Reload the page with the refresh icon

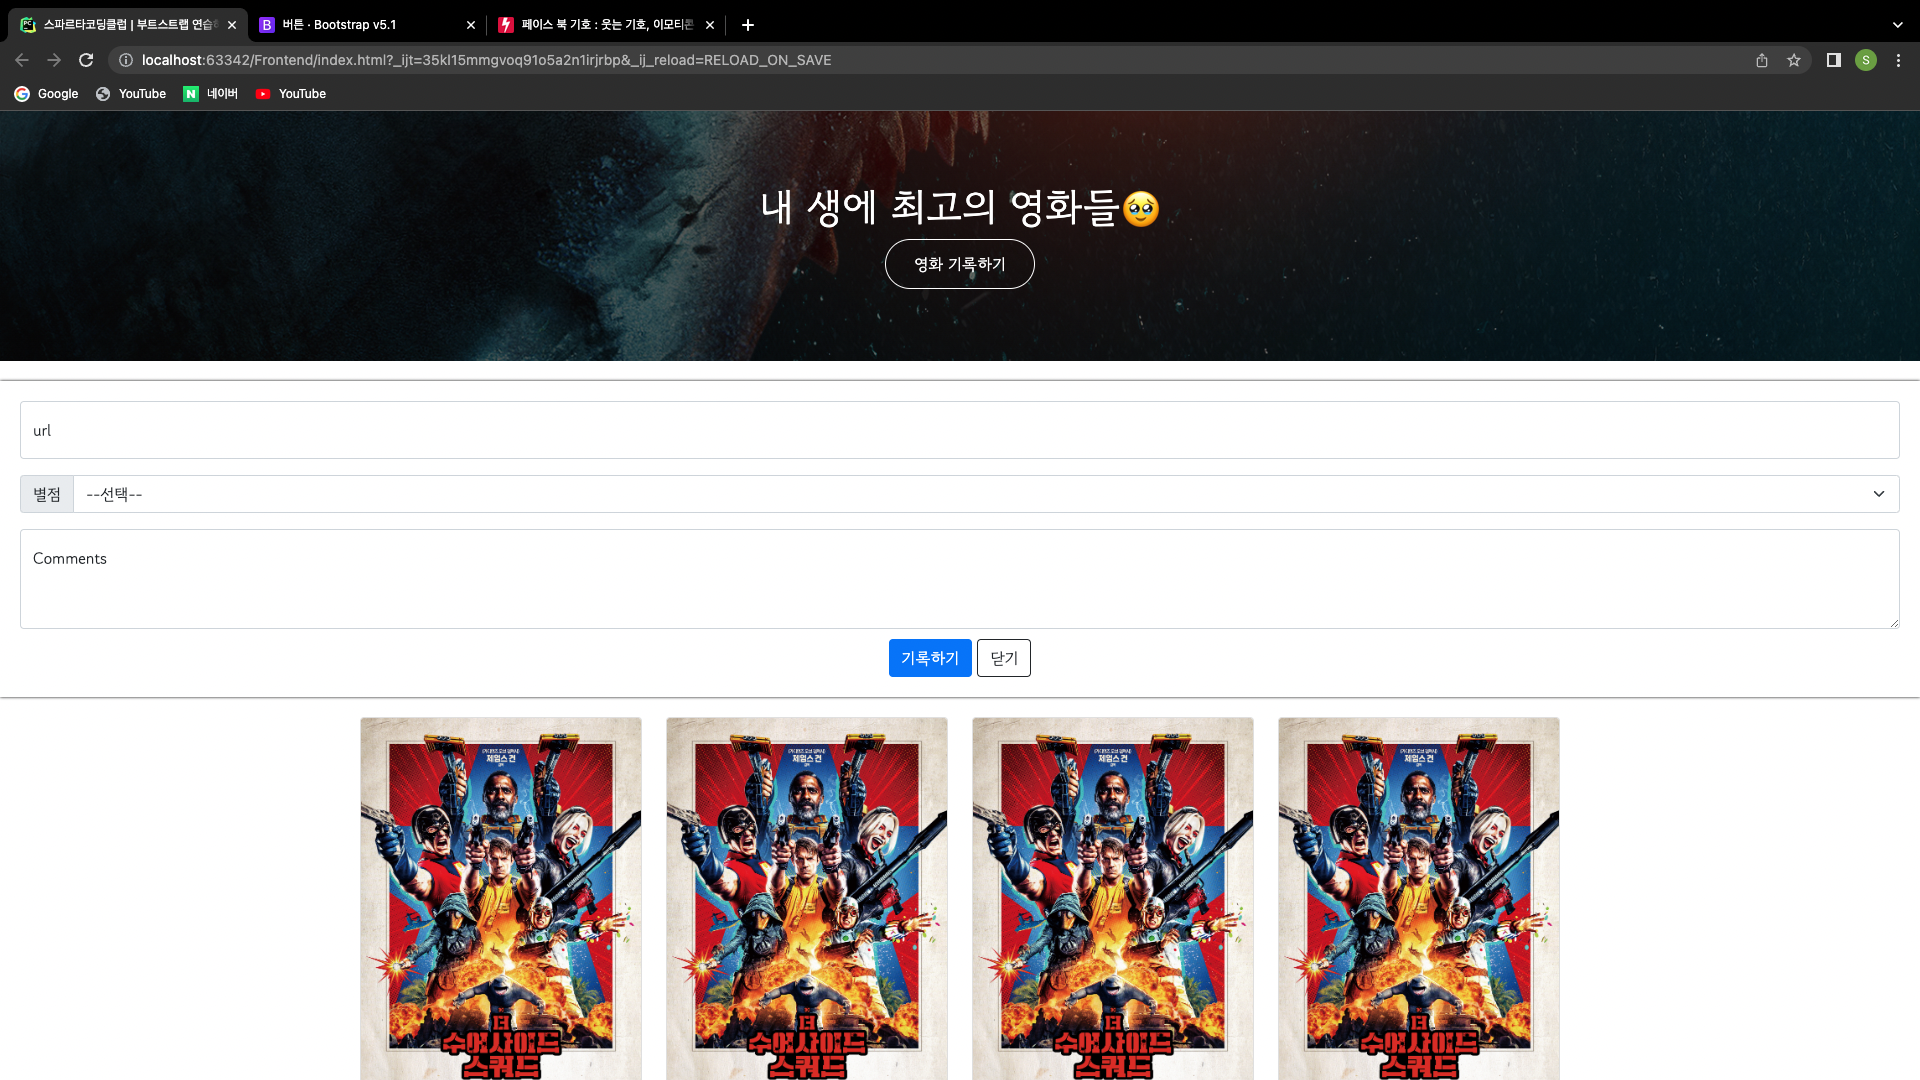86,60
